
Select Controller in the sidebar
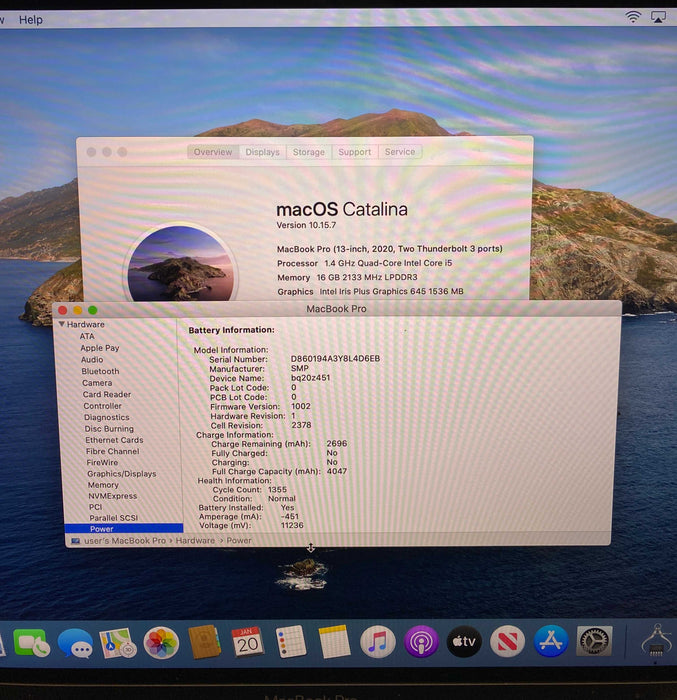pyautogui.click(x=102, y=406)
